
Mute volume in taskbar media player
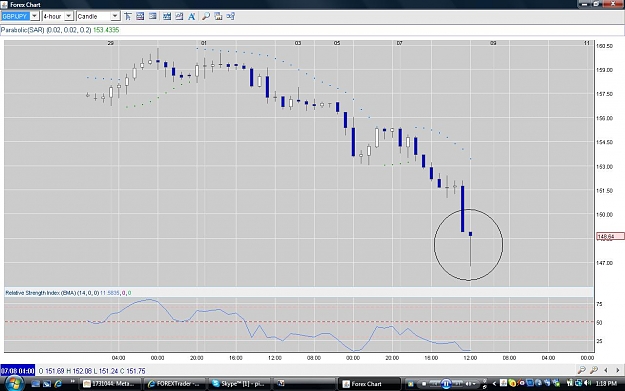tap(468, 384)
